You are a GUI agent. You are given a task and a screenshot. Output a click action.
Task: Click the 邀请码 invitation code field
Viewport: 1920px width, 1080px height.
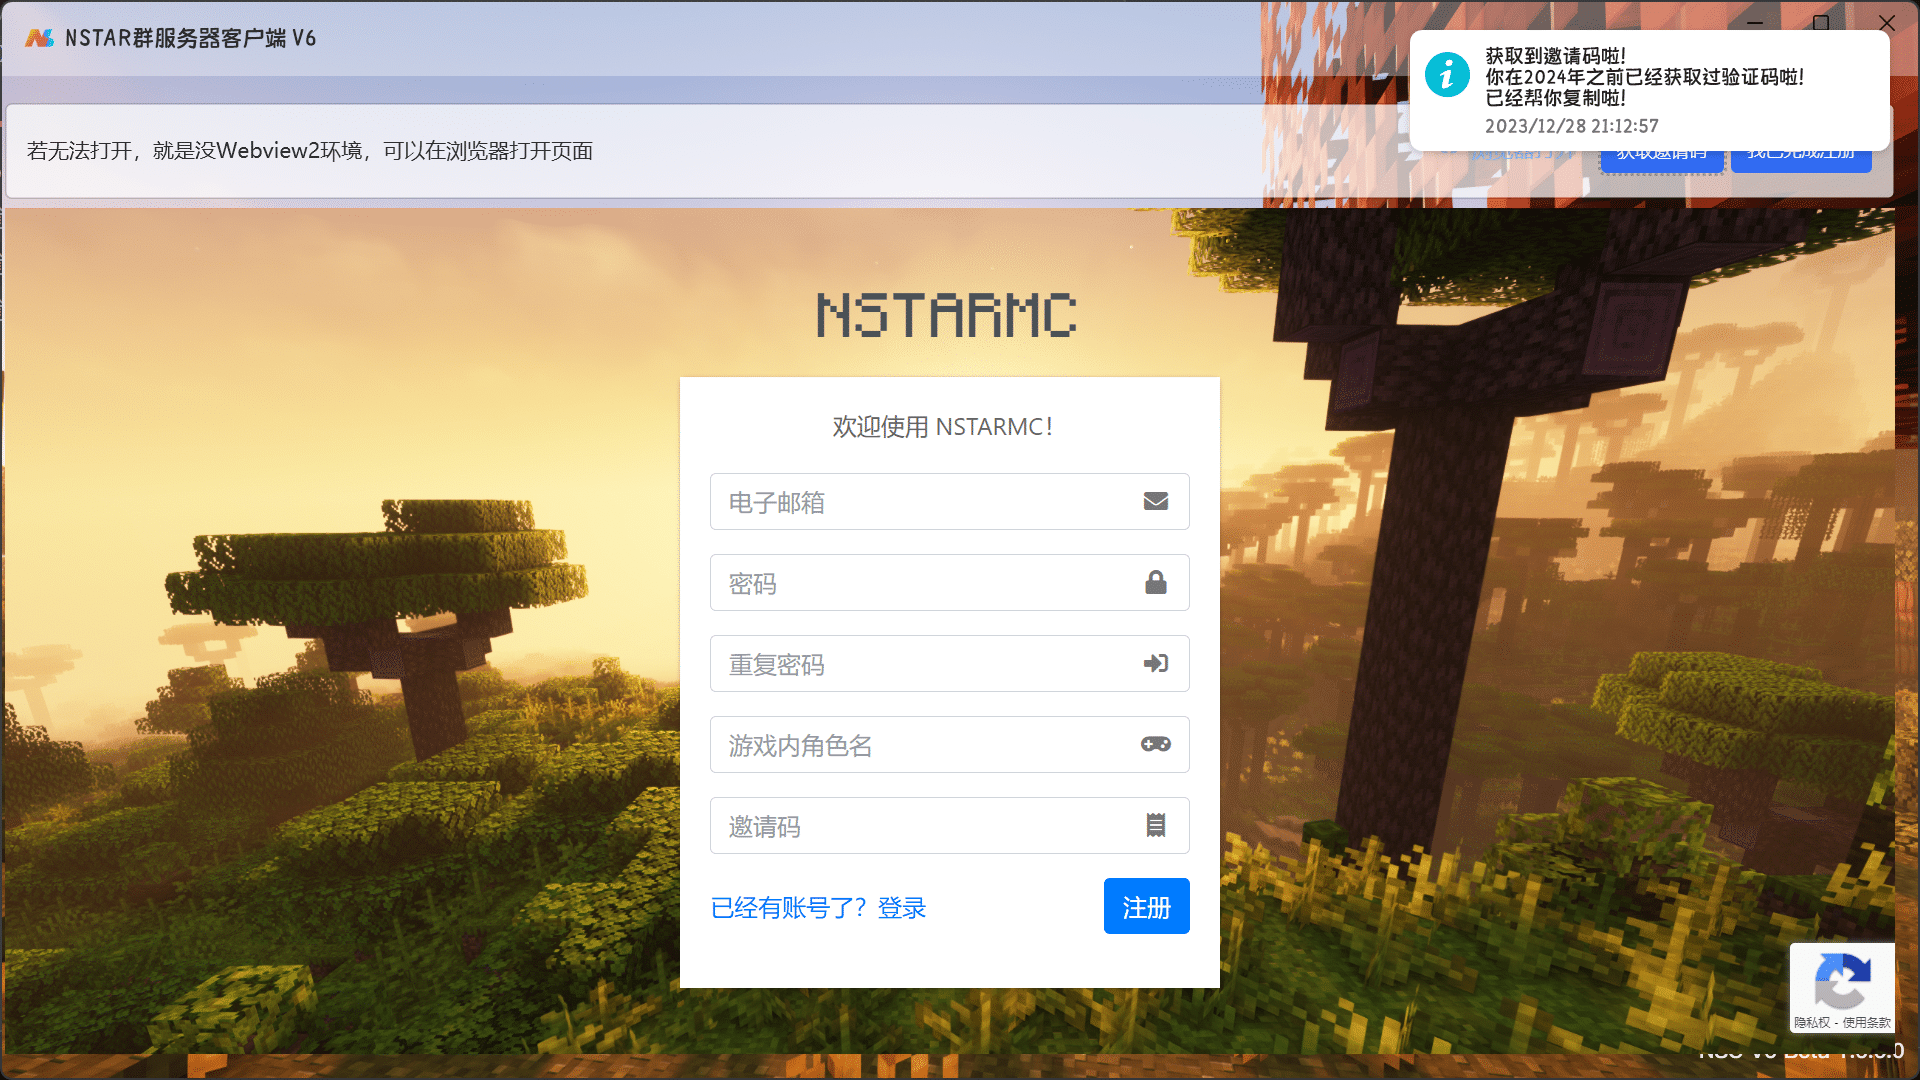(949, 826)
